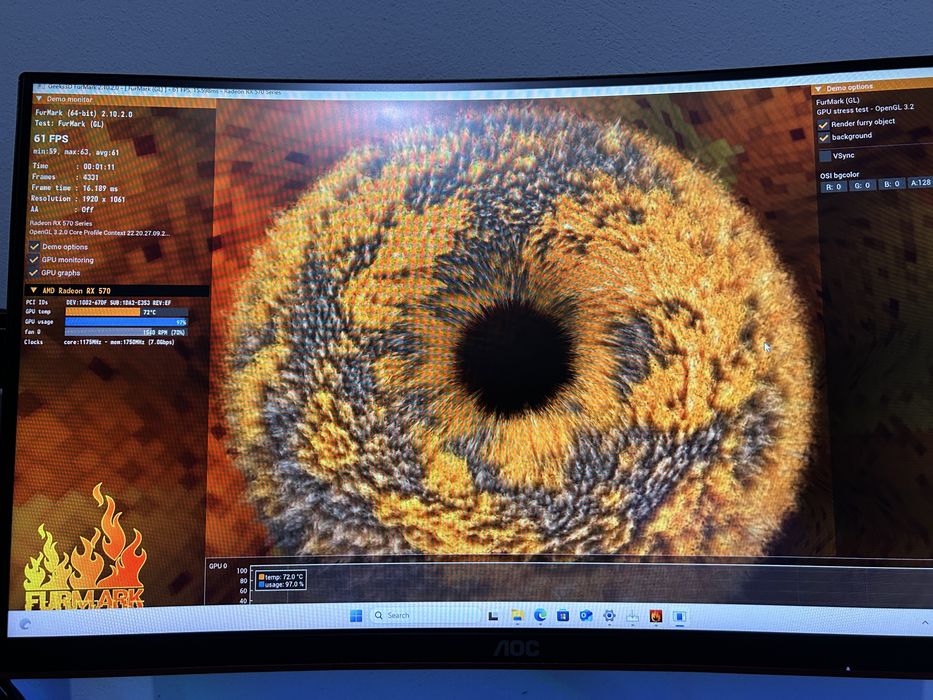933x700 pixels.
Task: Uncheck Render furry object
Action: click(823, 124)
